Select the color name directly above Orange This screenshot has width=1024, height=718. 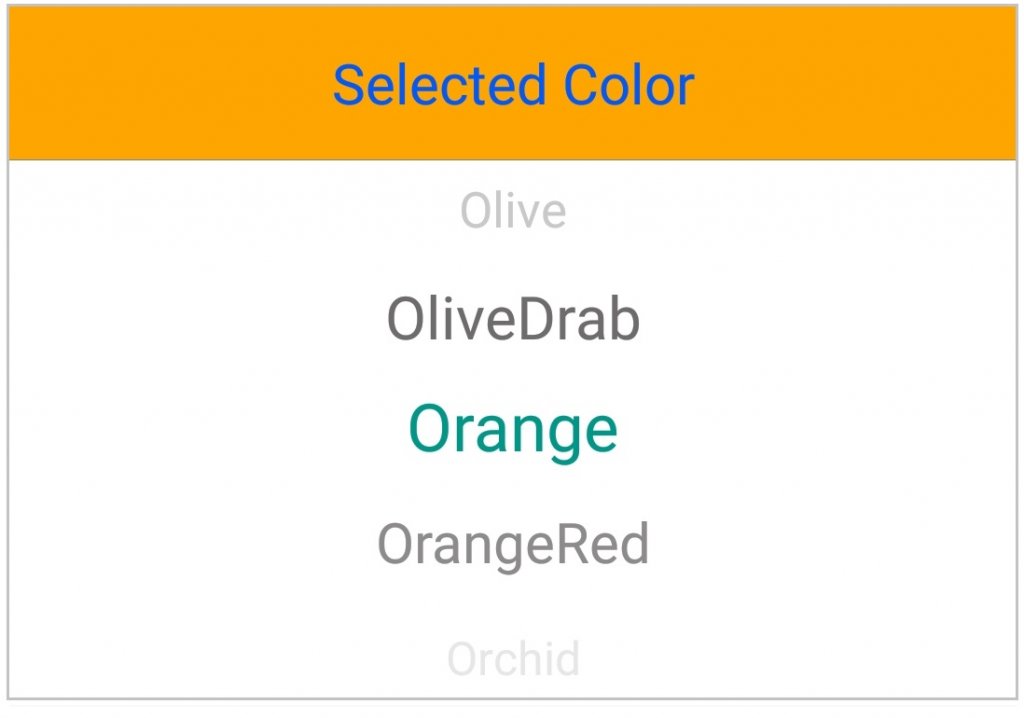click(x=513, y=321)
